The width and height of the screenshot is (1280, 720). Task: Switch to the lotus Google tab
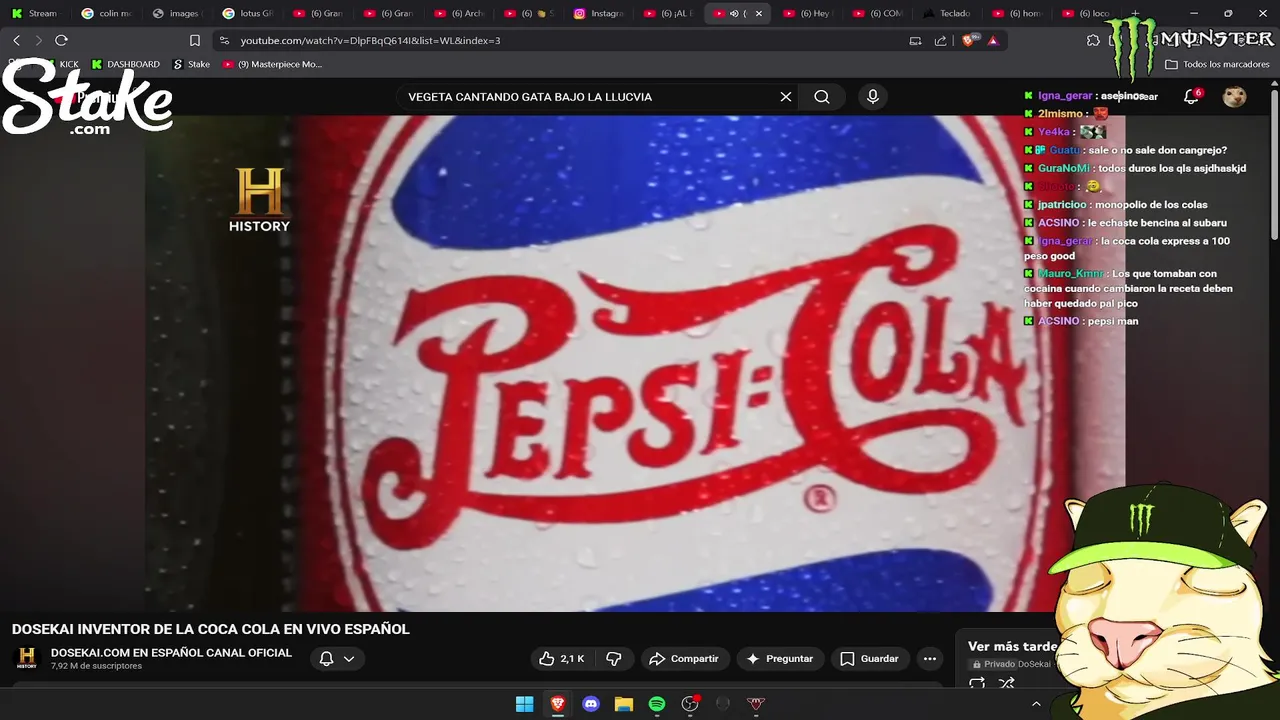point(248,13)
